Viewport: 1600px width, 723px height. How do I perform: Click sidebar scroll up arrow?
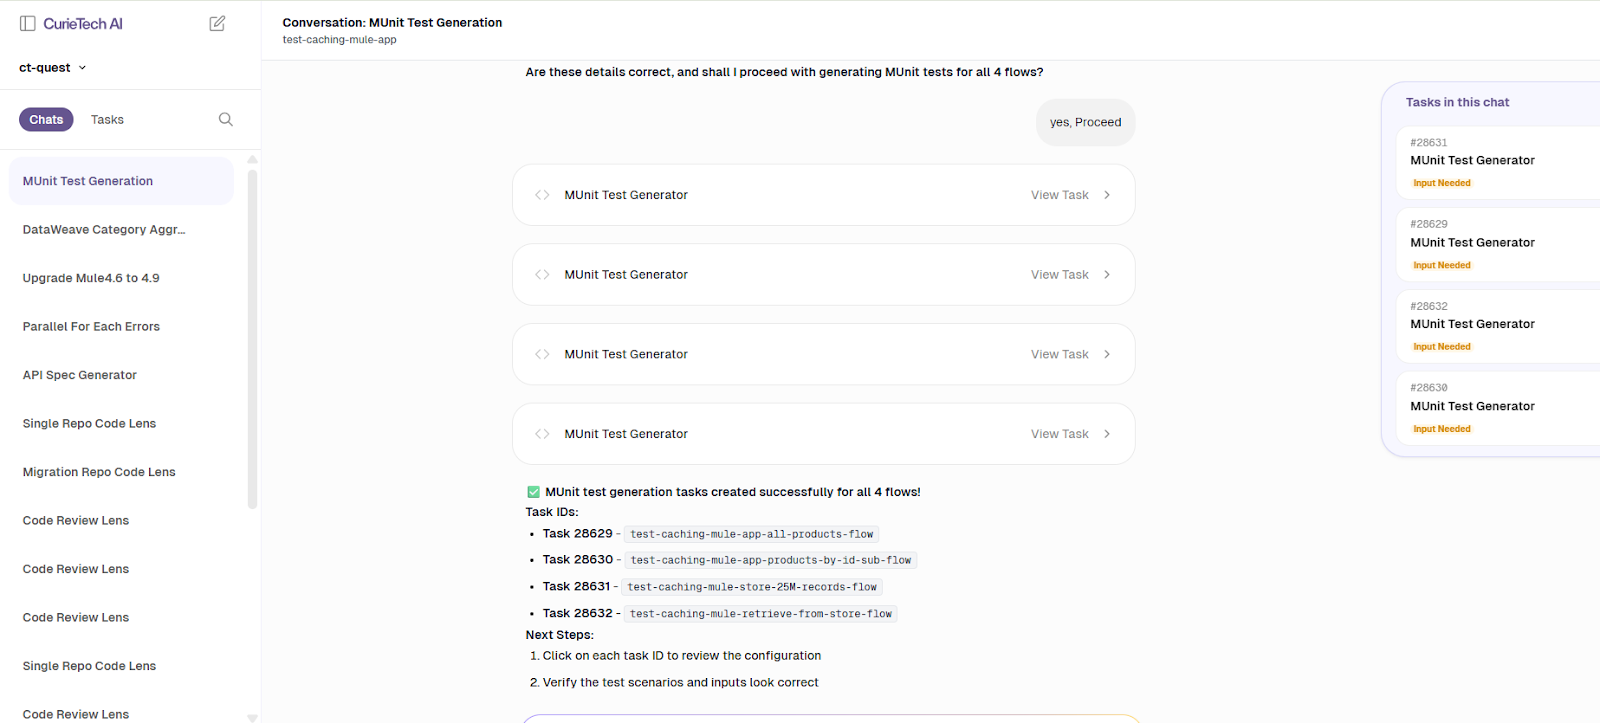(x=252, y=159)
